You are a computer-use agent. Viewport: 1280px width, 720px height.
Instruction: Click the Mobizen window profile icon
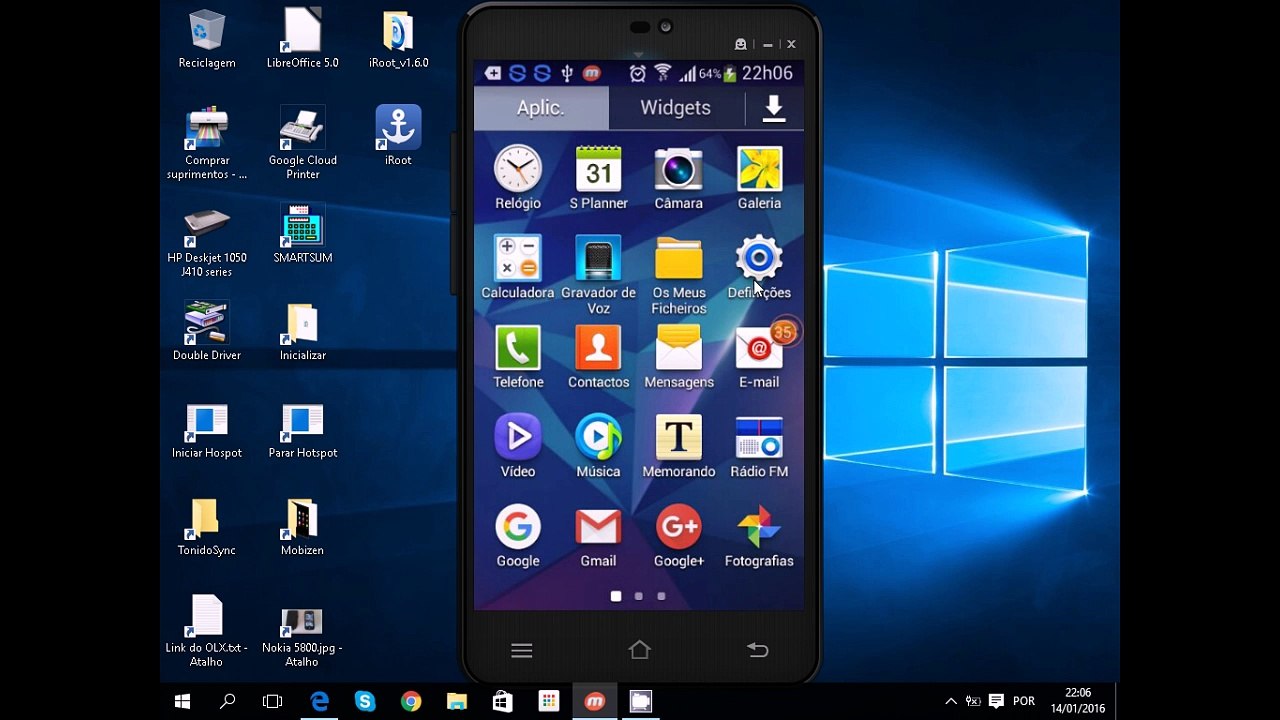click(x=741, y=44)
